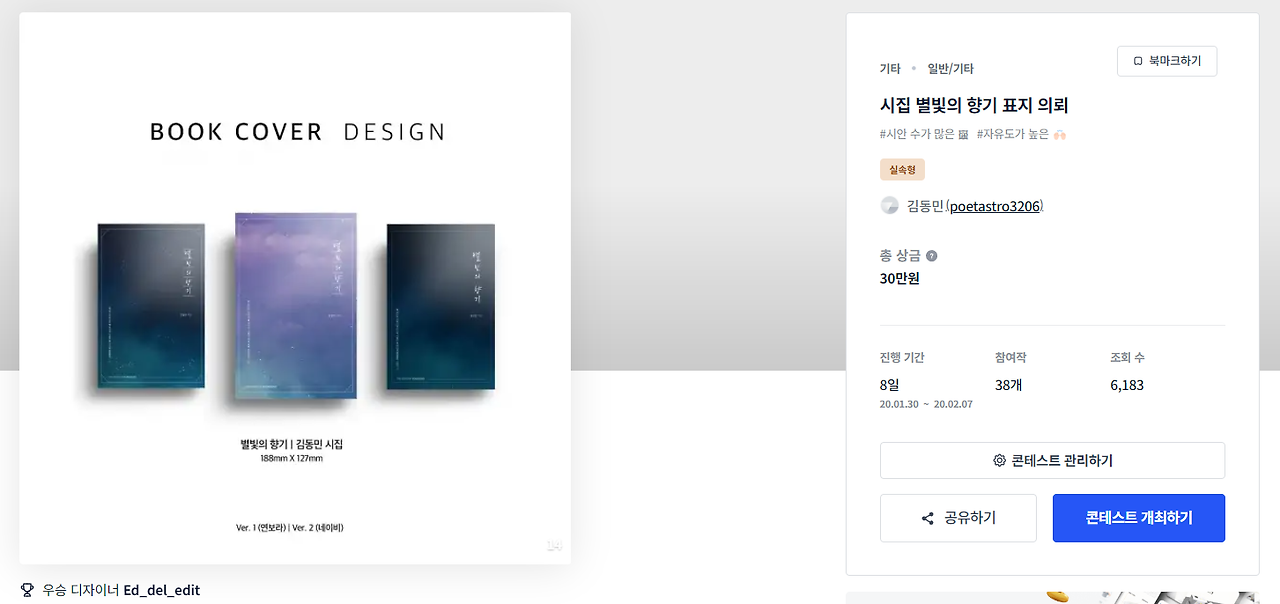Click the trophy icon next to 우승 디자이너
This screenshot has height=604, width=1280.
coord(27,590)
